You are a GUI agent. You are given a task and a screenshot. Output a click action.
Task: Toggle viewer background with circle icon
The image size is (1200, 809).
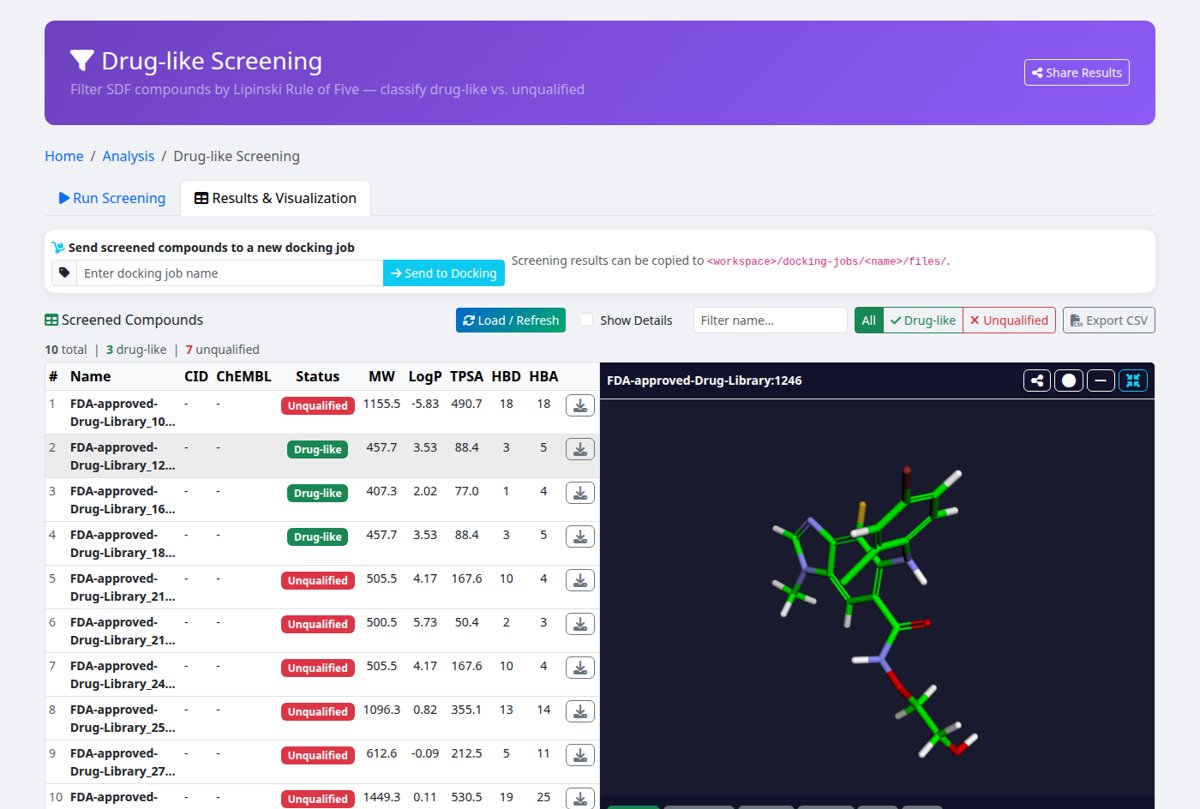1069,380
